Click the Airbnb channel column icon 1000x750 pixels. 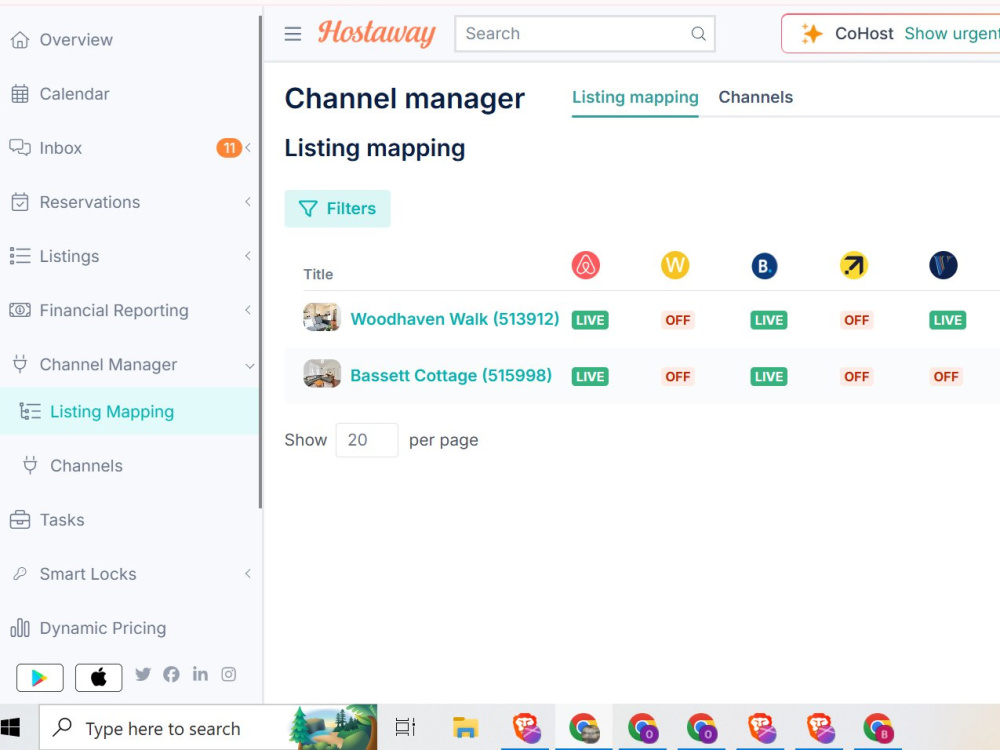[x=585, y=265]
